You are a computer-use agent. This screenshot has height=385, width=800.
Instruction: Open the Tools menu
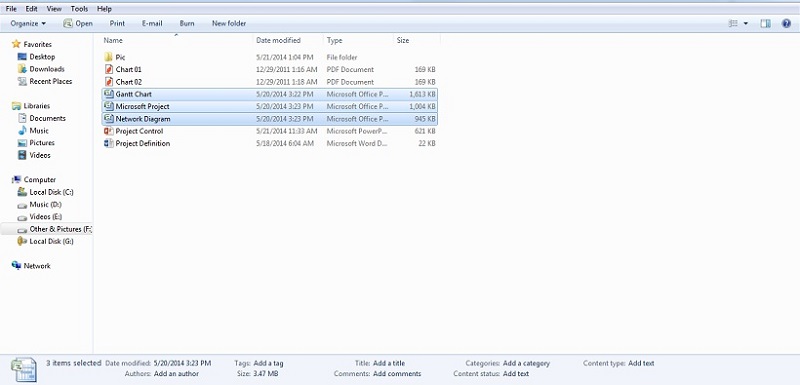point(79,9)
